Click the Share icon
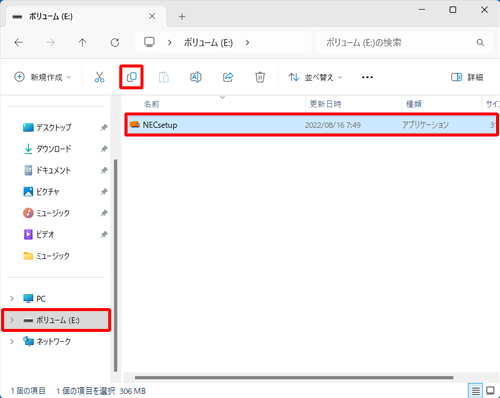This screenshot has width=500, height=398. (228, 77)
